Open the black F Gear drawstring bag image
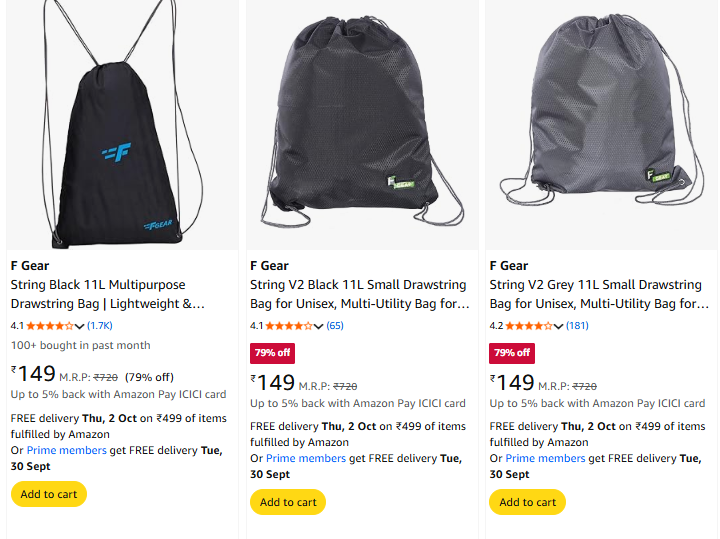This screenshot has height=539, width=720. 122,125
